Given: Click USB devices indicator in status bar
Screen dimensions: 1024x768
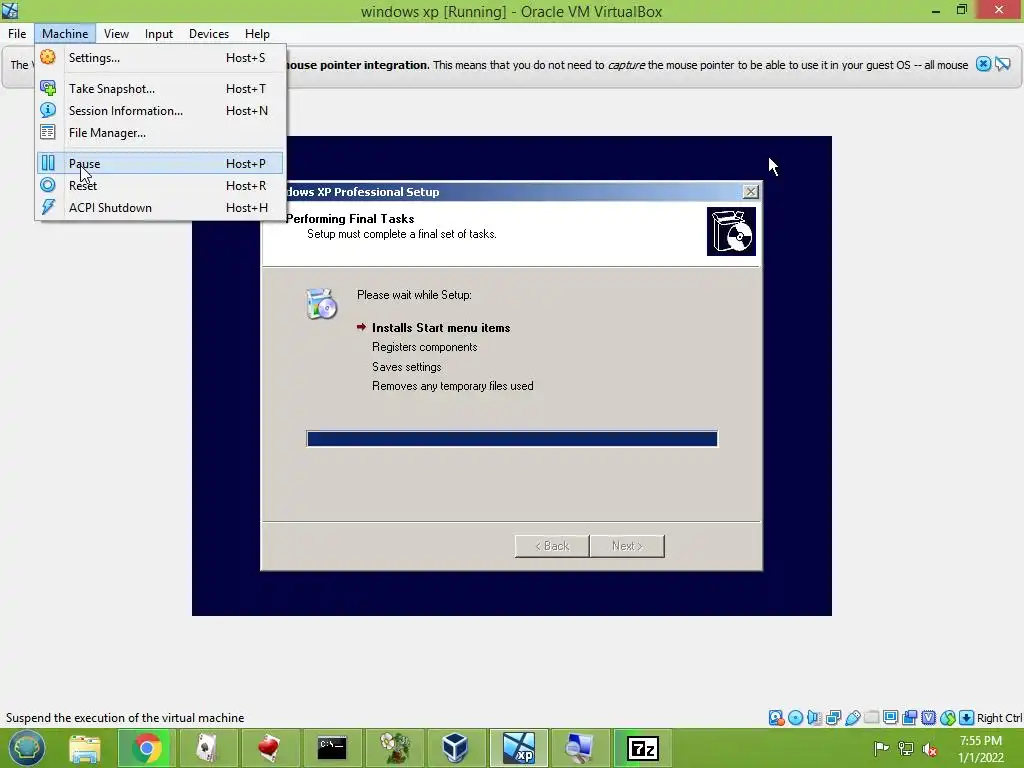Looking at the screenshot, I should [x=852, y=718].
